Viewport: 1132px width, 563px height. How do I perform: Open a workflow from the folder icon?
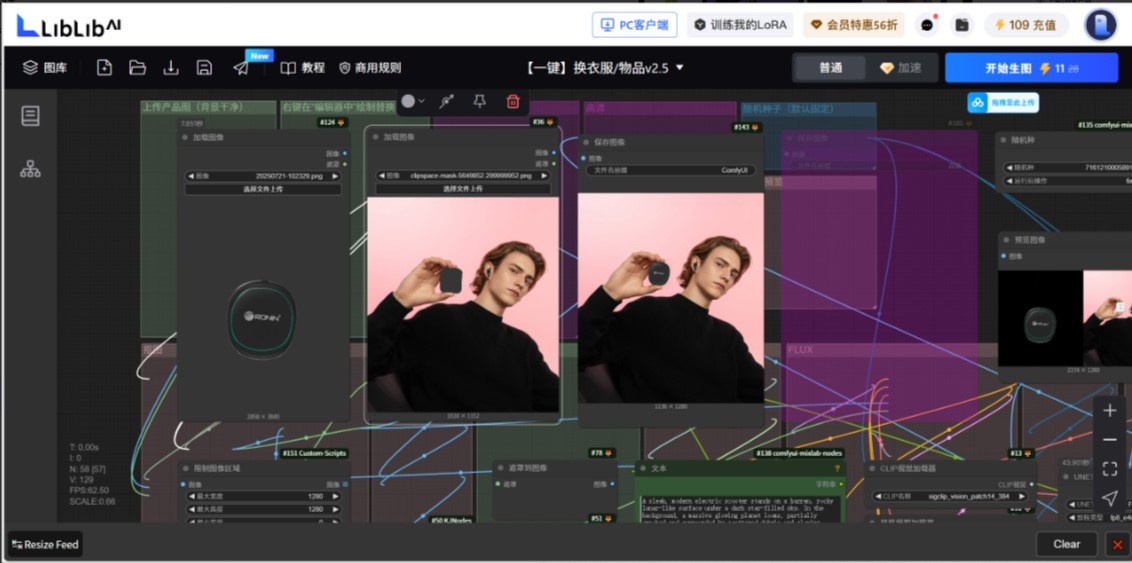[137, 68]
